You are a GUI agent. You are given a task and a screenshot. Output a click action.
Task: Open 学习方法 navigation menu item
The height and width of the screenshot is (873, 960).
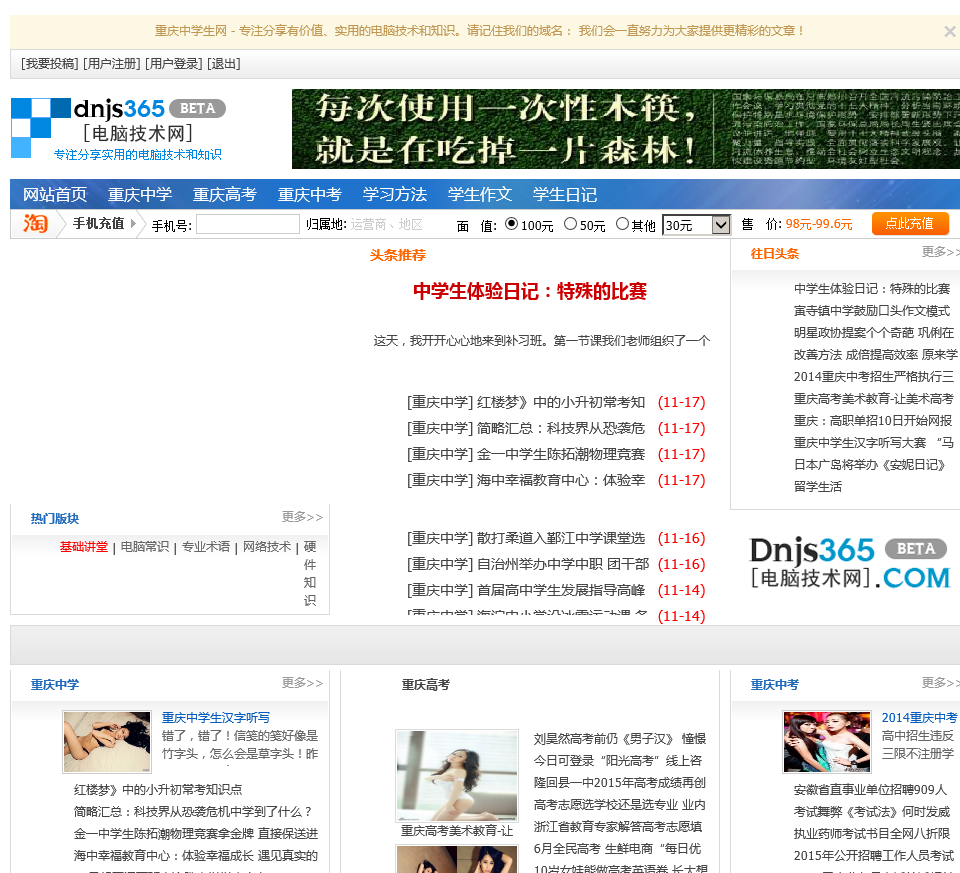[395, 195]
